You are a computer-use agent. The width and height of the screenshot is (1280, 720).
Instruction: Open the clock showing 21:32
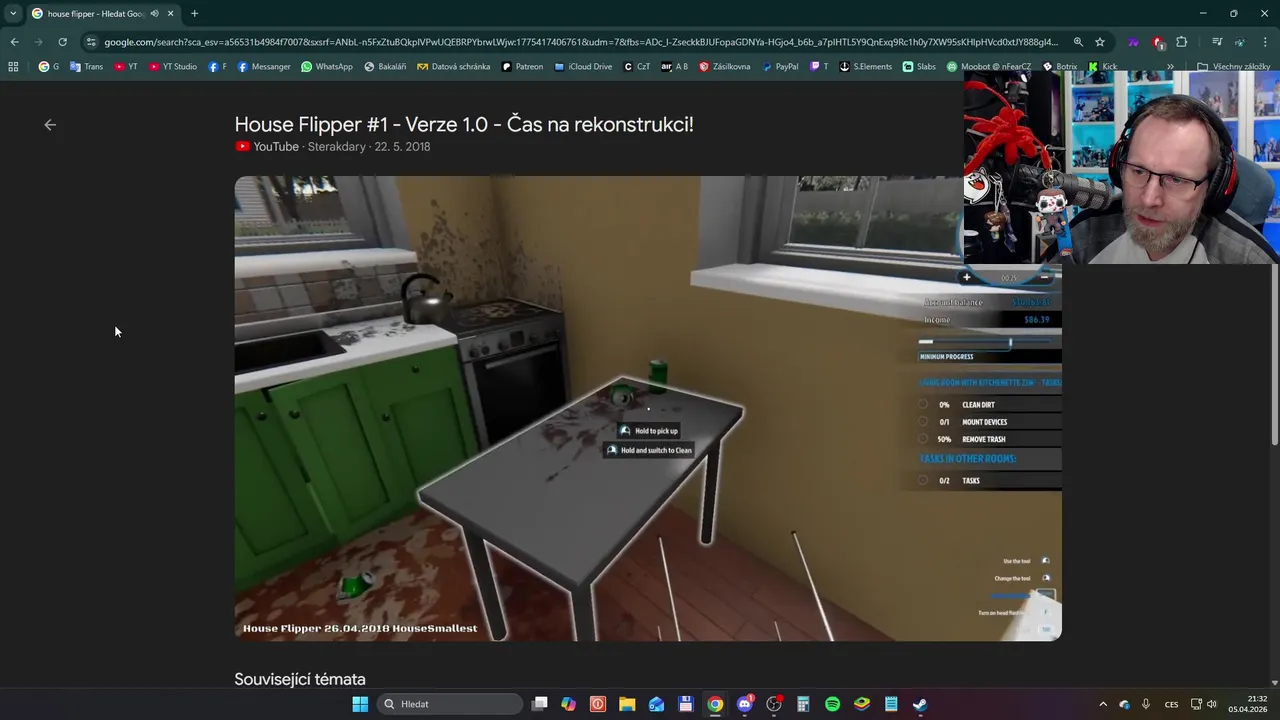[1248, 704]
